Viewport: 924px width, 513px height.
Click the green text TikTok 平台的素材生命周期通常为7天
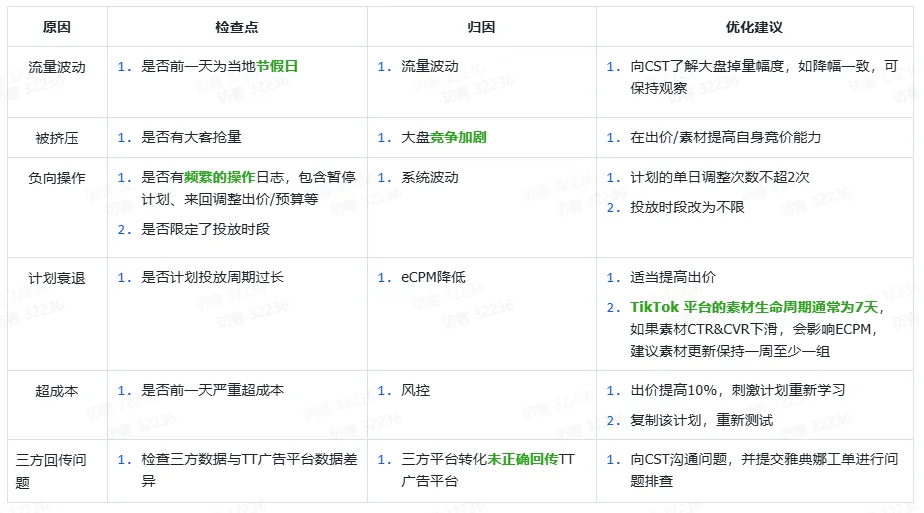[x=754, y=307]
